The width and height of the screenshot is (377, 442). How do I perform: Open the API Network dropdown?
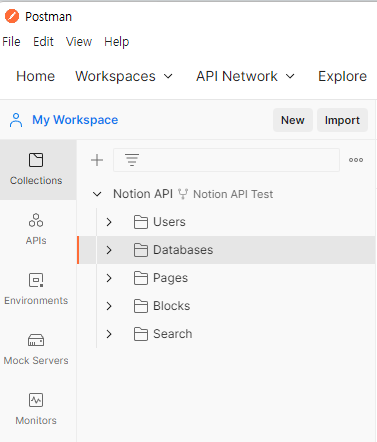(x=245, y=76)
